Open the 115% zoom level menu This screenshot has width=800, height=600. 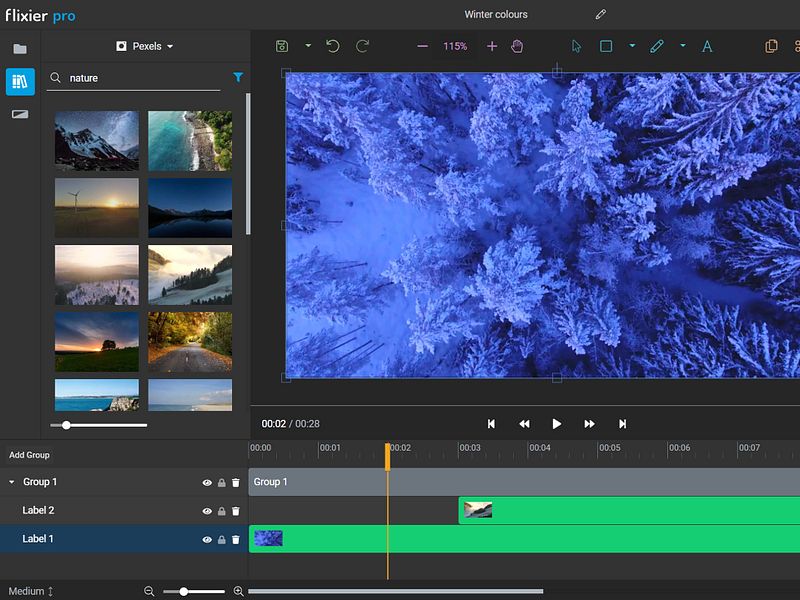[x=455, y=46]
